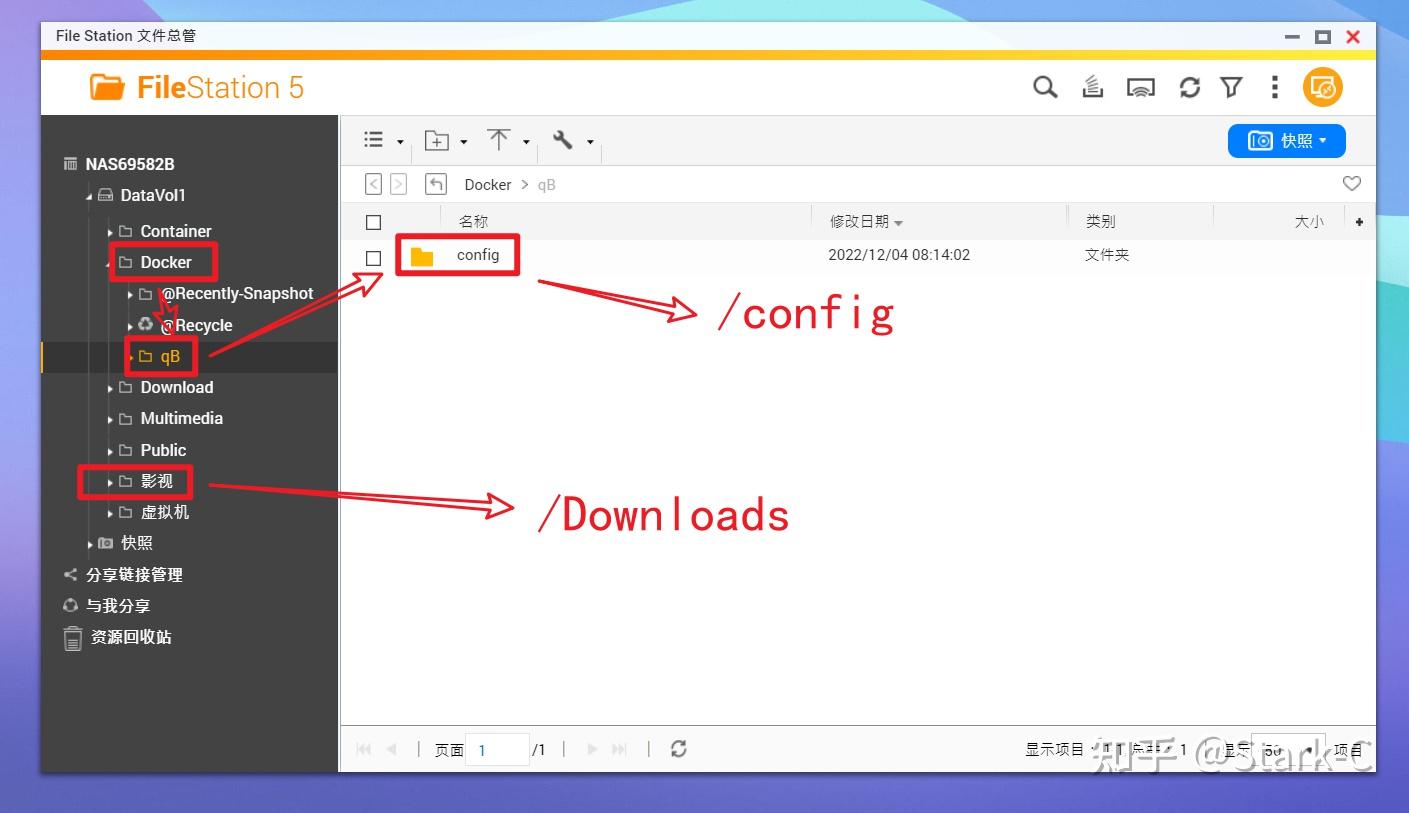This screenshot has height=813, width=1409.
Task: Open the tools dropdown arrow
Action: [x=590, y=142]
